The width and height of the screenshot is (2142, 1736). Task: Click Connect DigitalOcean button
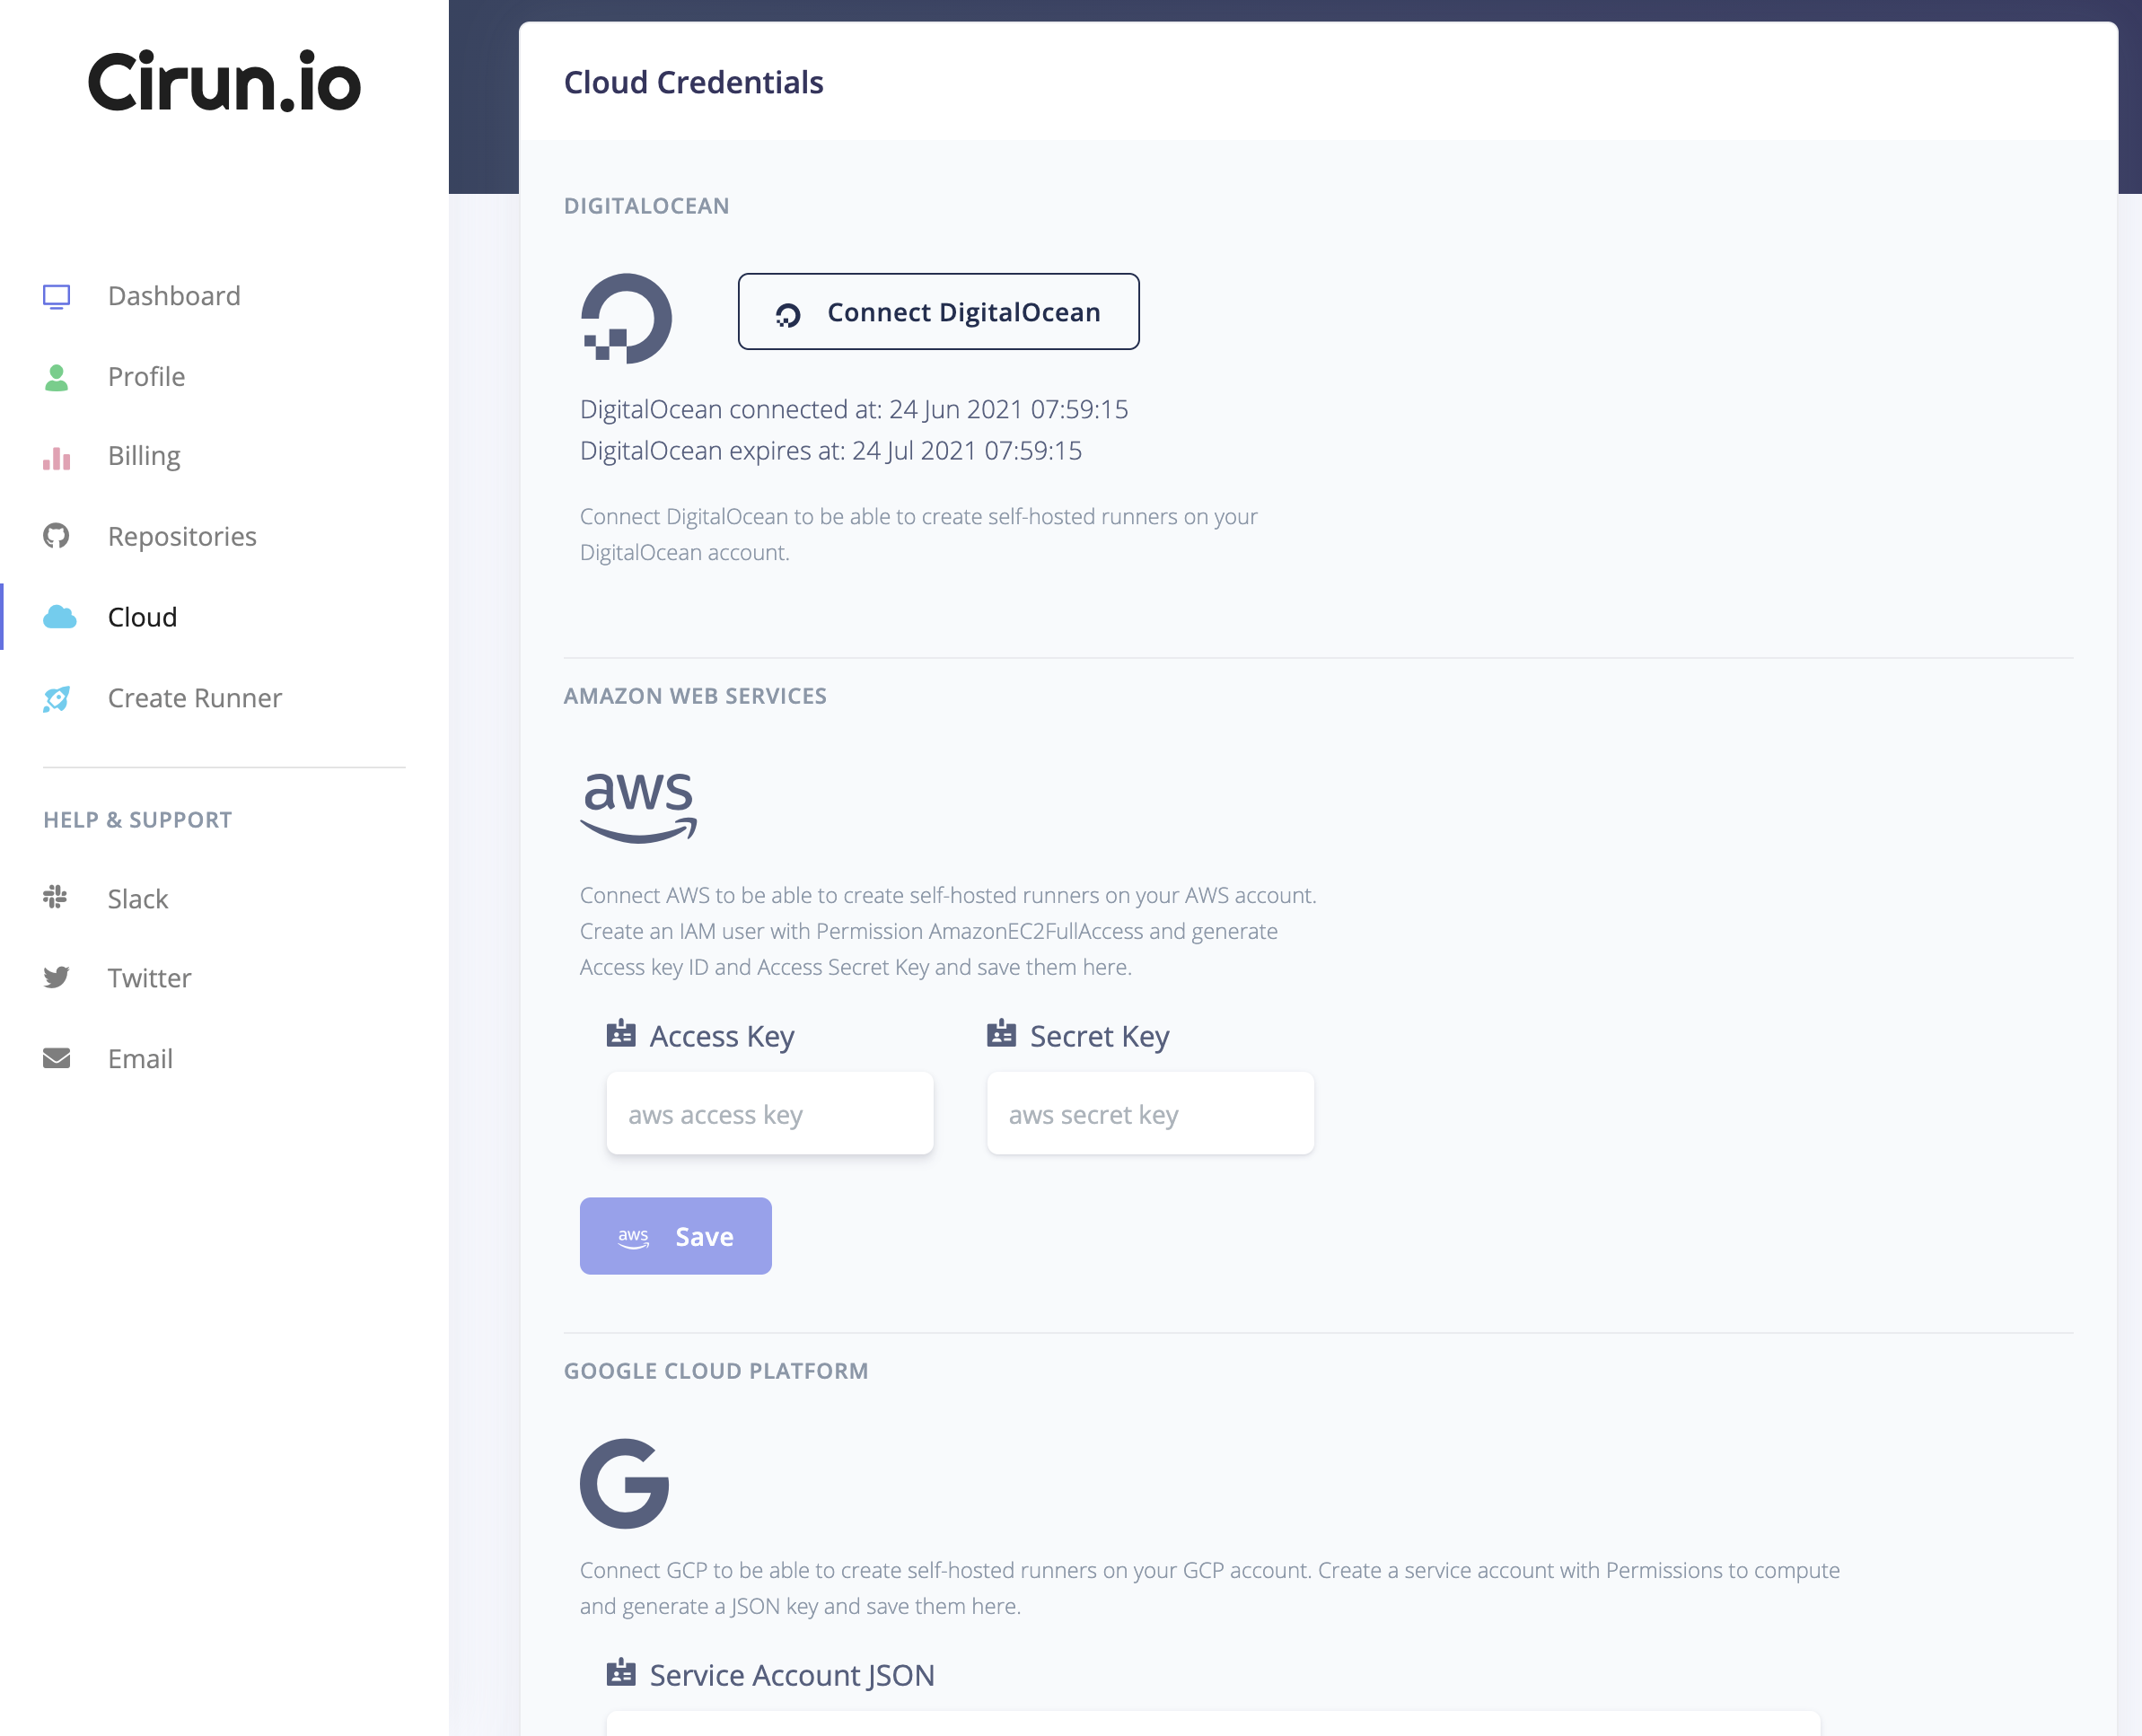coord(937,310)
